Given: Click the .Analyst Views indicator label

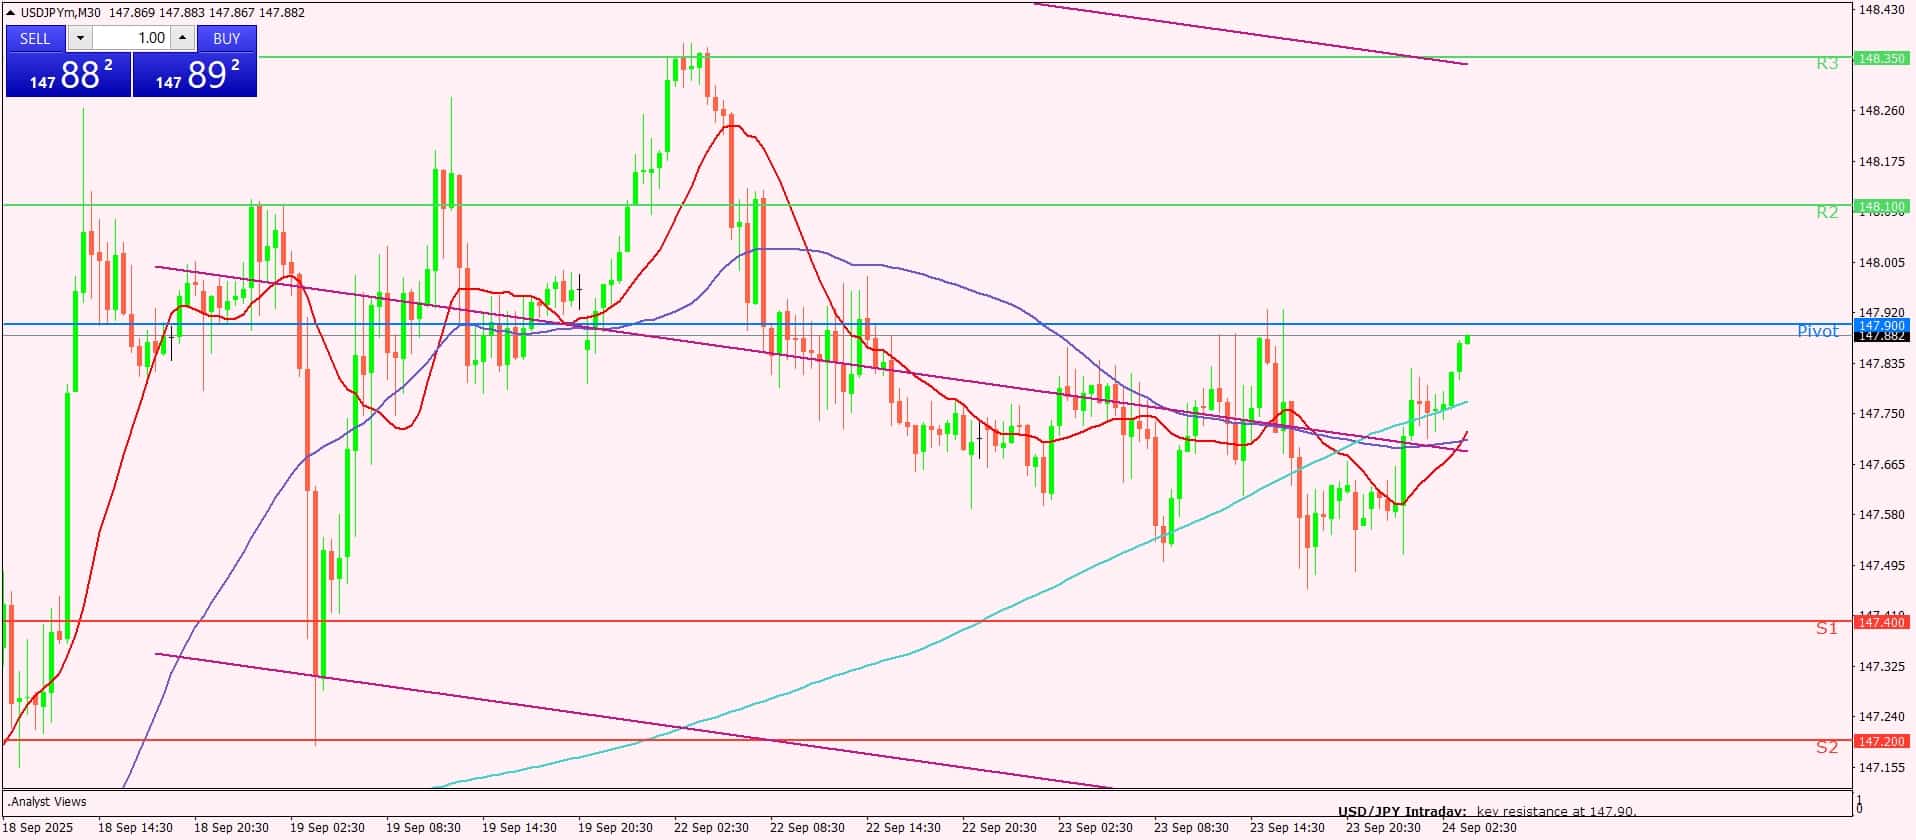Looking at the screenshot, I should [x=47, y=801].
